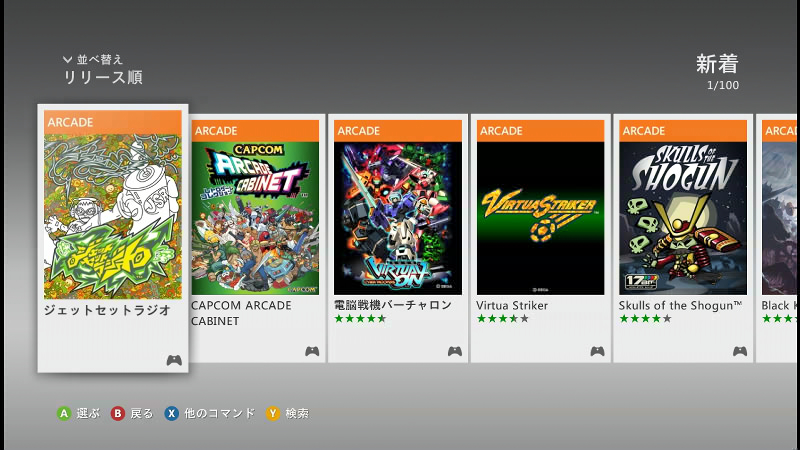Click controller icon on Virtual-On tile

click(x=455, y=351)
